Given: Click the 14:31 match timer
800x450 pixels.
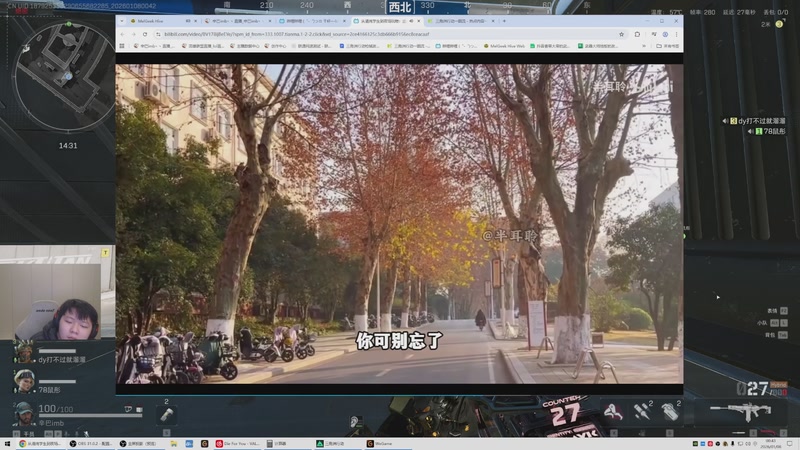Looking at the screenshot, I should click(68, 146).
